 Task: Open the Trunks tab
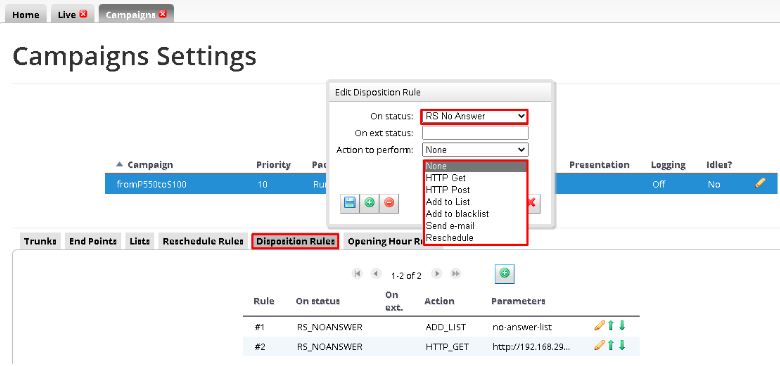pos(40,241)
